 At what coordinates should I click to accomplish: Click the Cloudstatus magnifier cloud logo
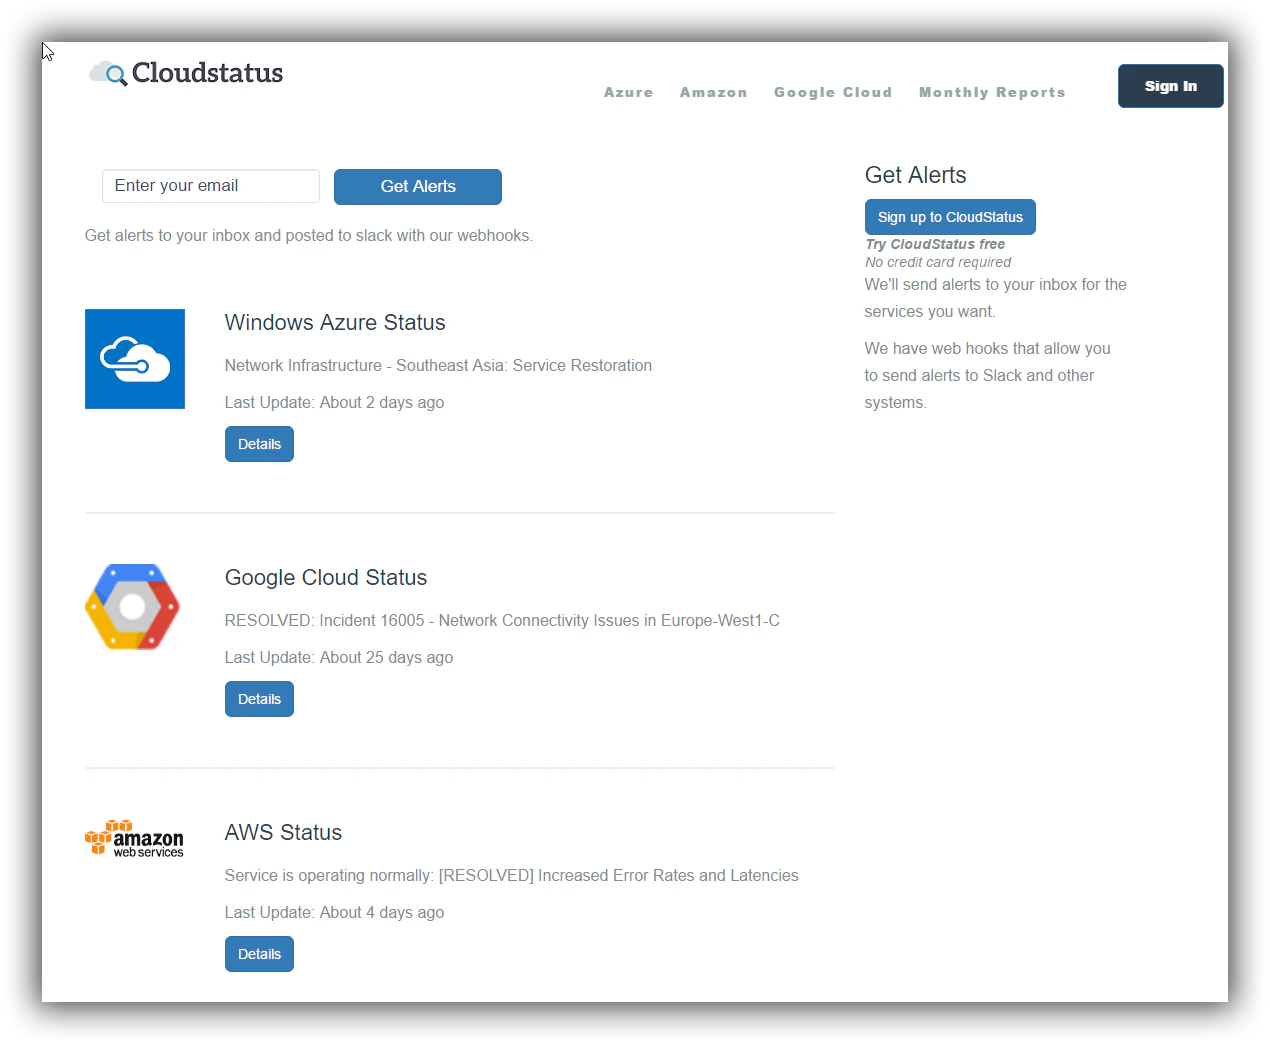[107, 72]
